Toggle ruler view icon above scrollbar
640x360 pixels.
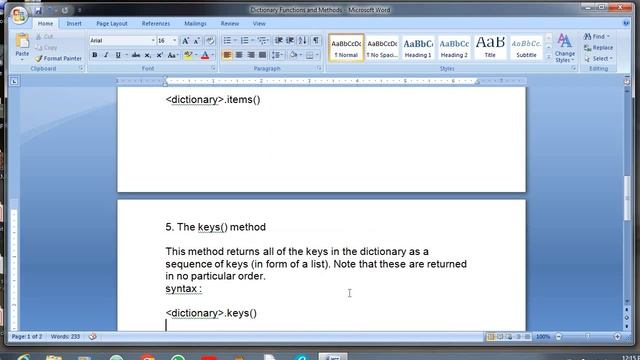tap(627, 81)
